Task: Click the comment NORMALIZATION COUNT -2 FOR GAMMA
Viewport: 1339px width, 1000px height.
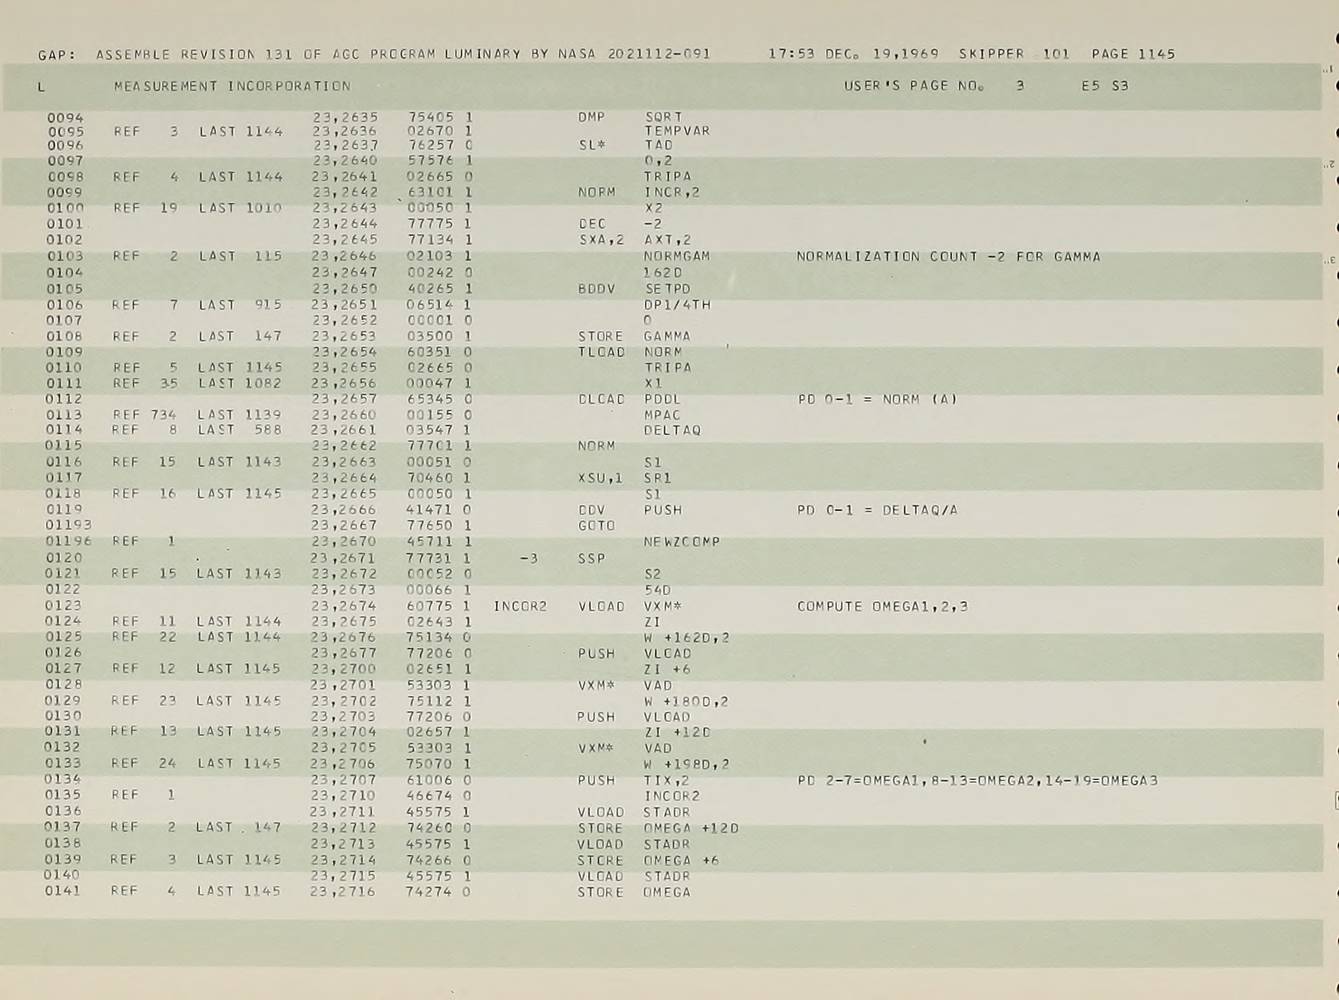Action: click(x=948, y=257)
